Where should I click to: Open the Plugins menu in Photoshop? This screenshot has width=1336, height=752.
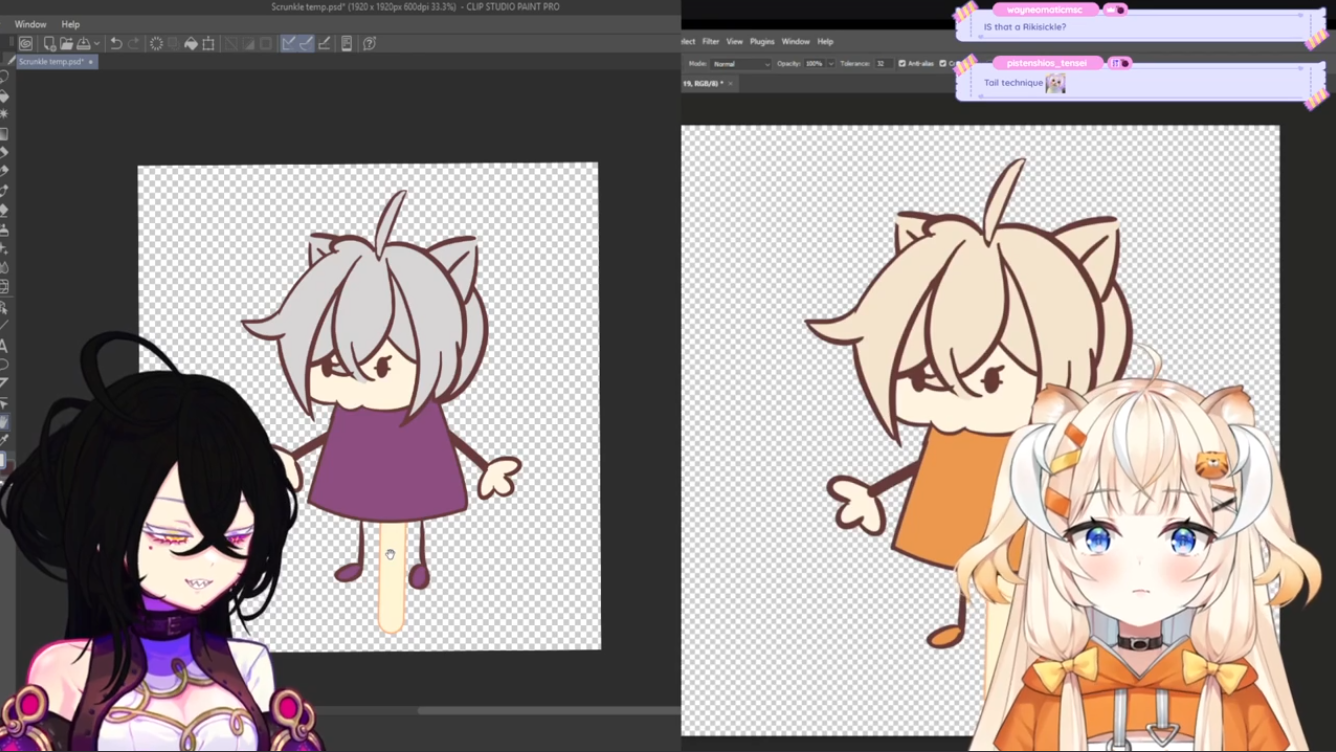click(762, 42)
